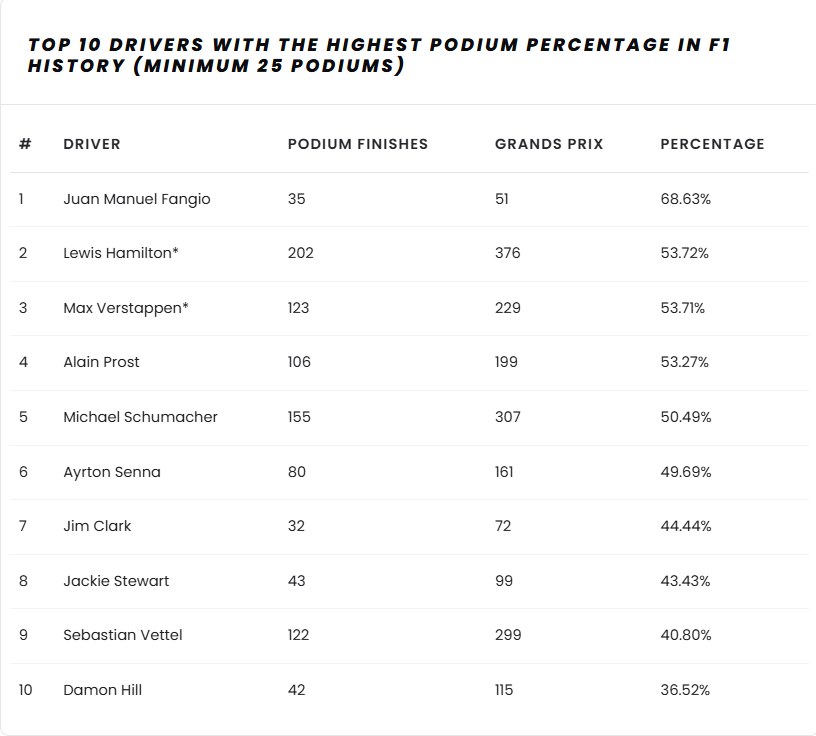Click the Damon Hill driver name
This screenshot has width=816, height=736.
tap(102, 690)
